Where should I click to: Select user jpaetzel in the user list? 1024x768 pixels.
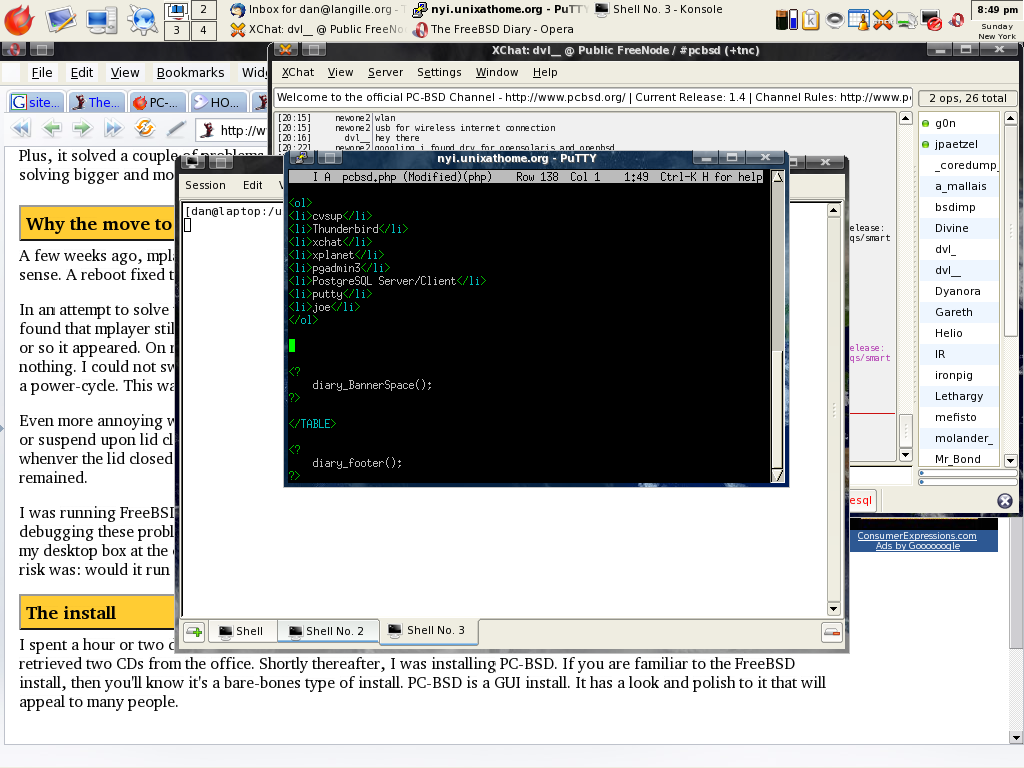(959, 144)
